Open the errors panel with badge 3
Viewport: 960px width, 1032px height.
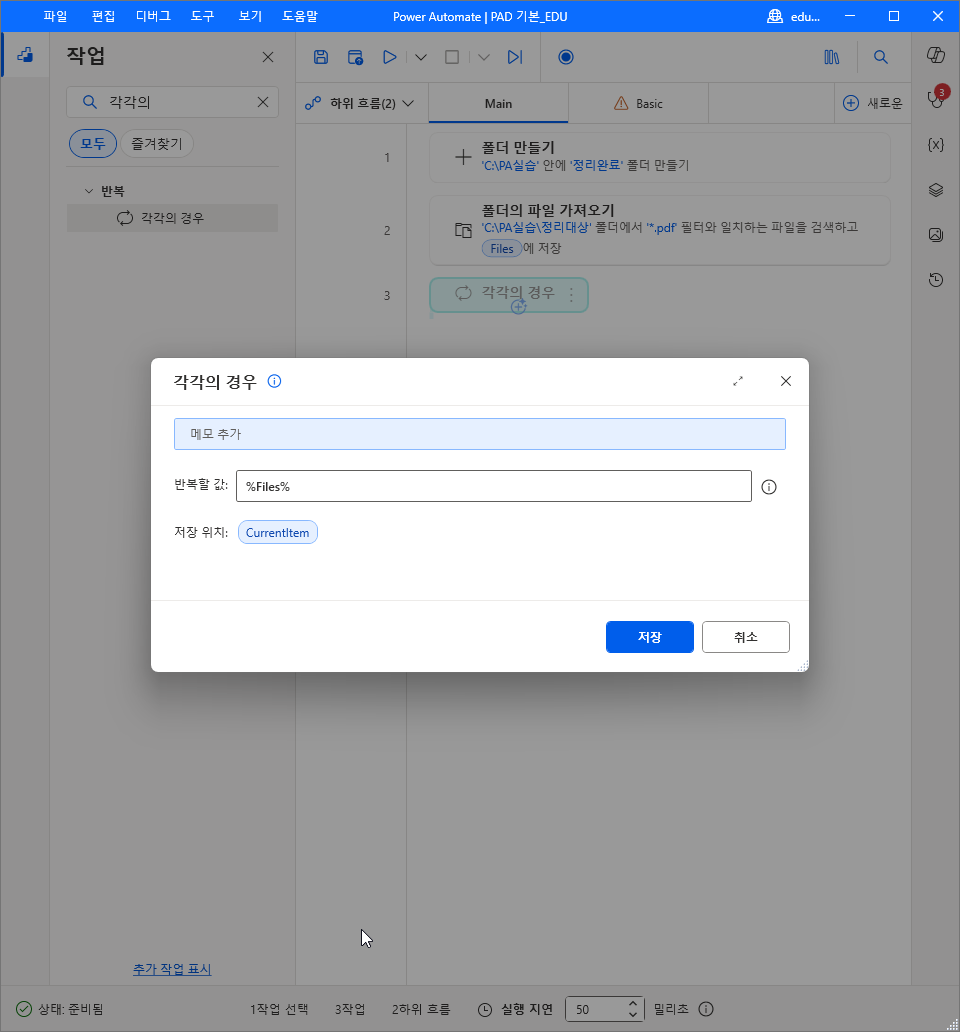[937, 97]
